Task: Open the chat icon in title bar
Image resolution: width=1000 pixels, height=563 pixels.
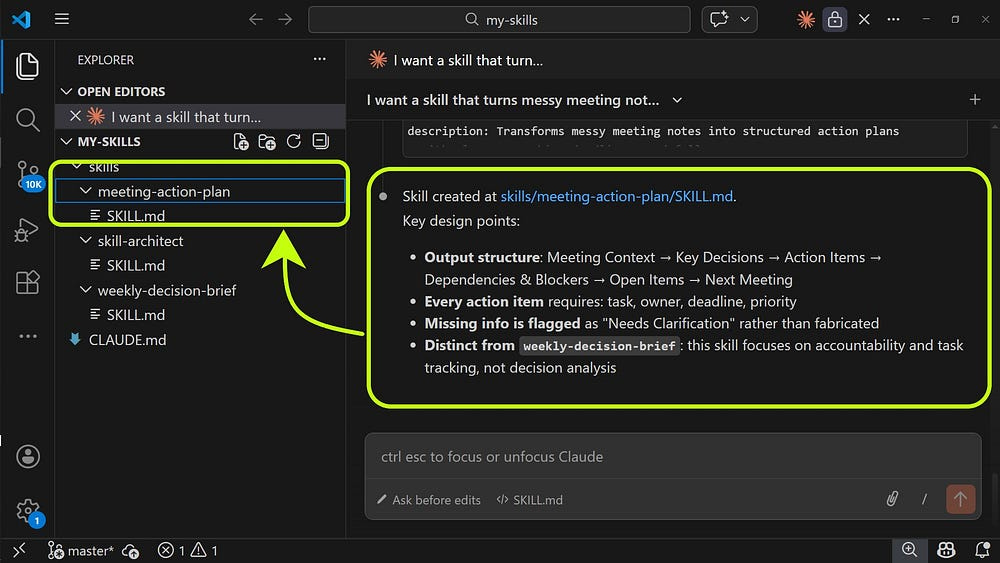Action: point(719,19)
